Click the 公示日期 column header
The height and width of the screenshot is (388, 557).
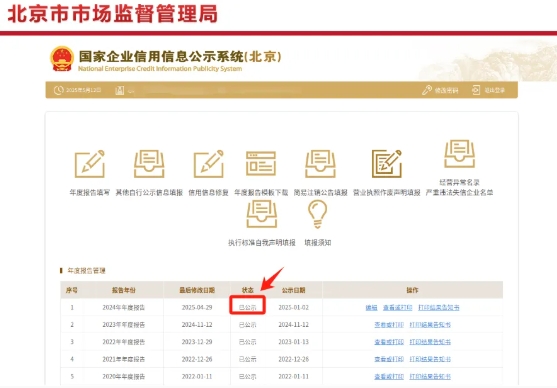pos(293,290)
